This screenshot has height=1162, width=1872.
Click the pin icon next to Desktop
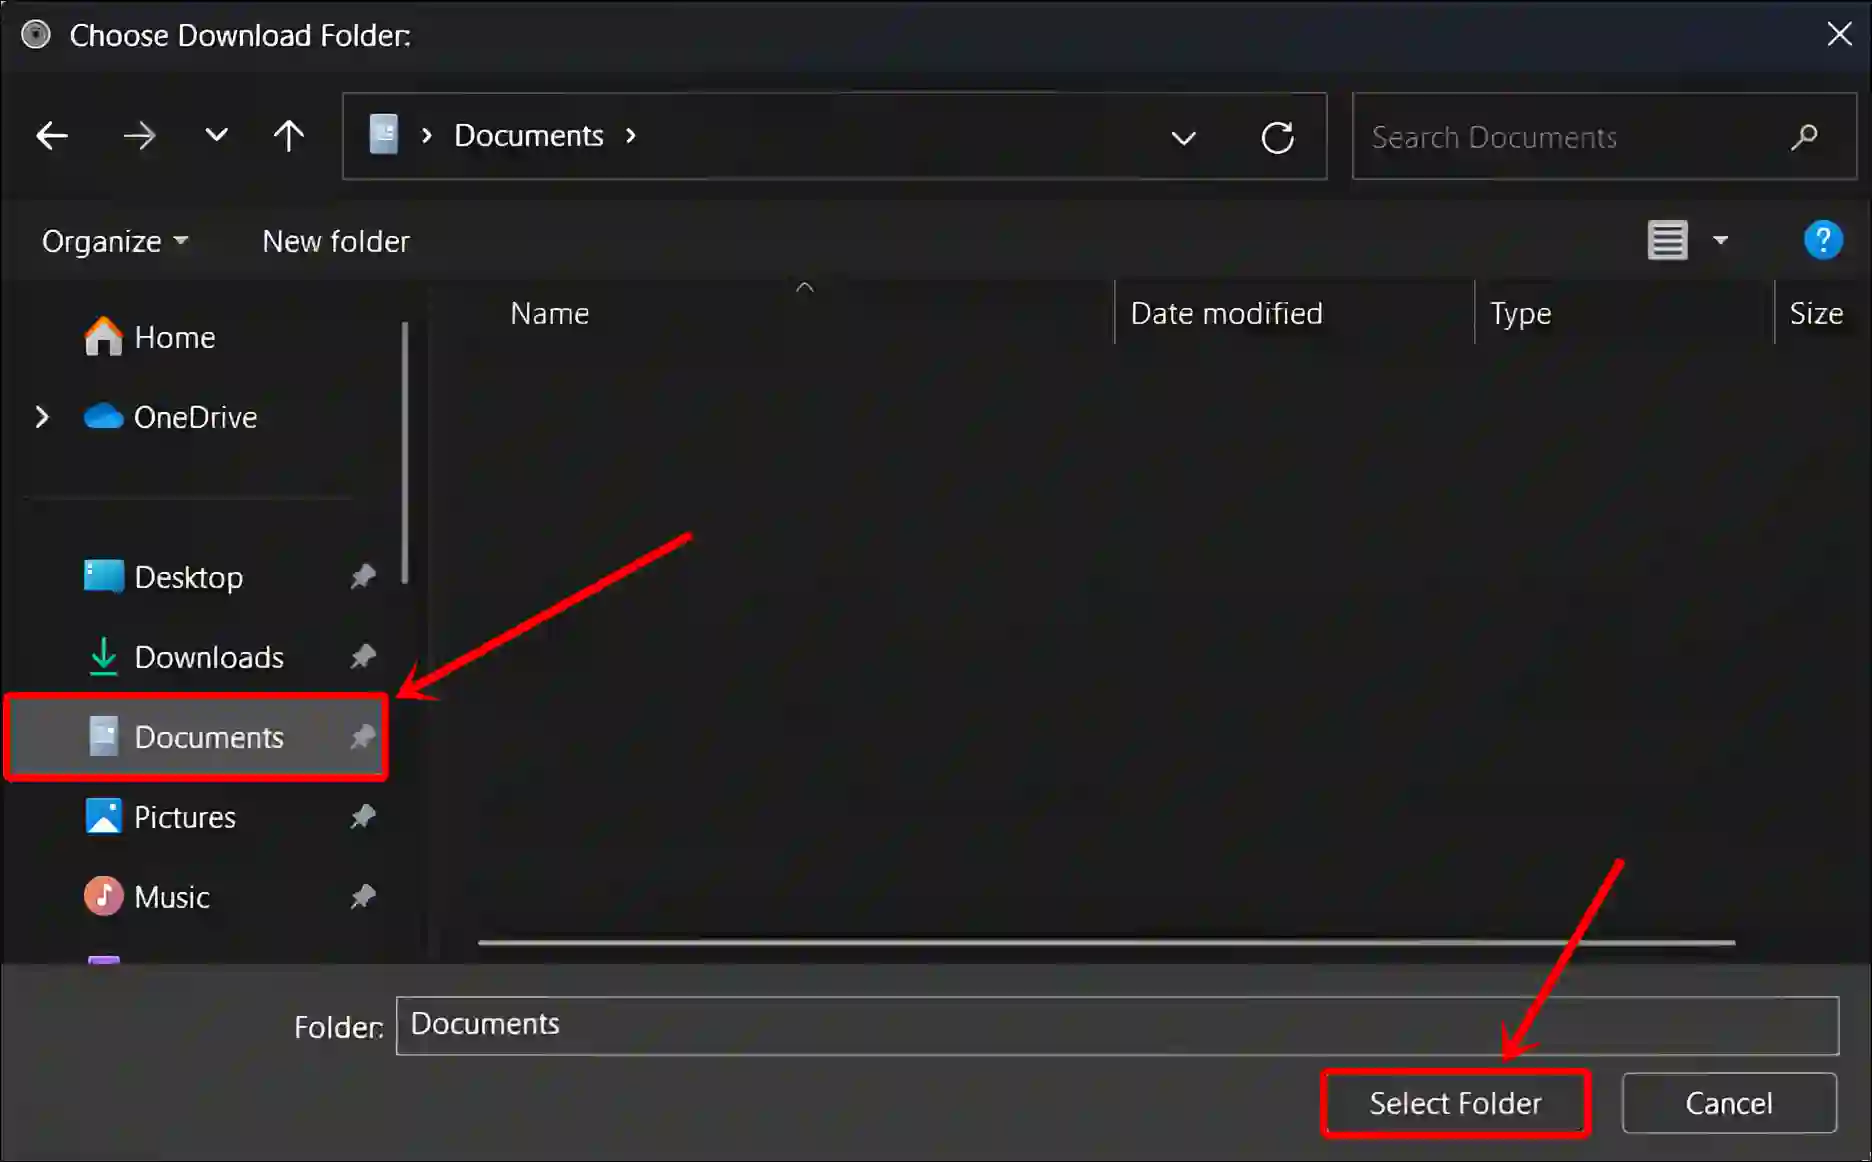tap(362, 577)
